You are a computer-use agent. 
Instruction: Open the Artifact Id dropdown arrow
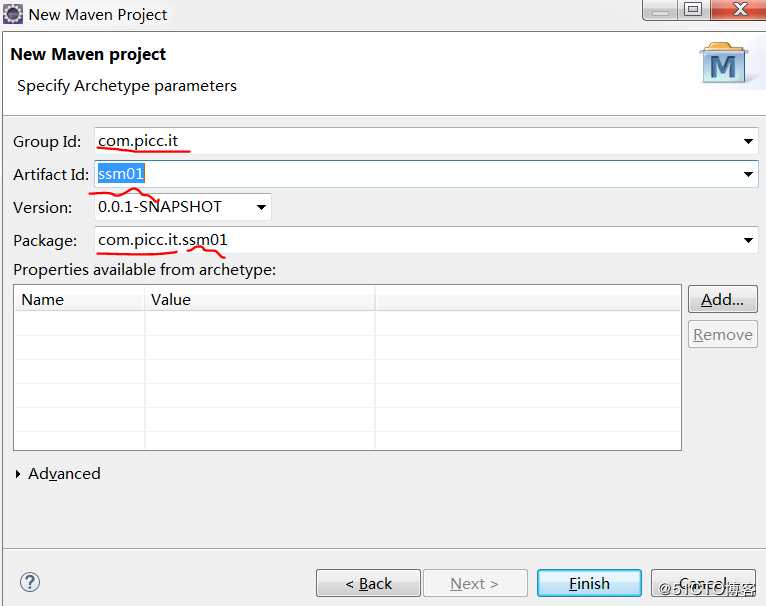[748, 174]
